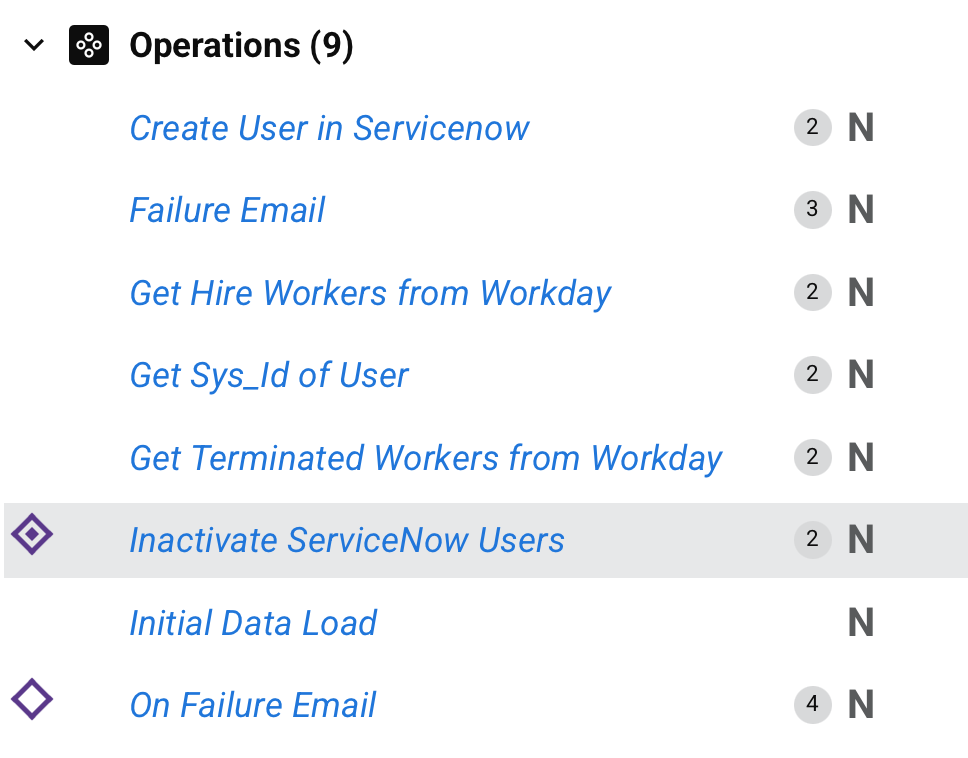This screenshot has height=758, width=968.
Task: Open the Failure Email operation
Action: click(227, 210)
